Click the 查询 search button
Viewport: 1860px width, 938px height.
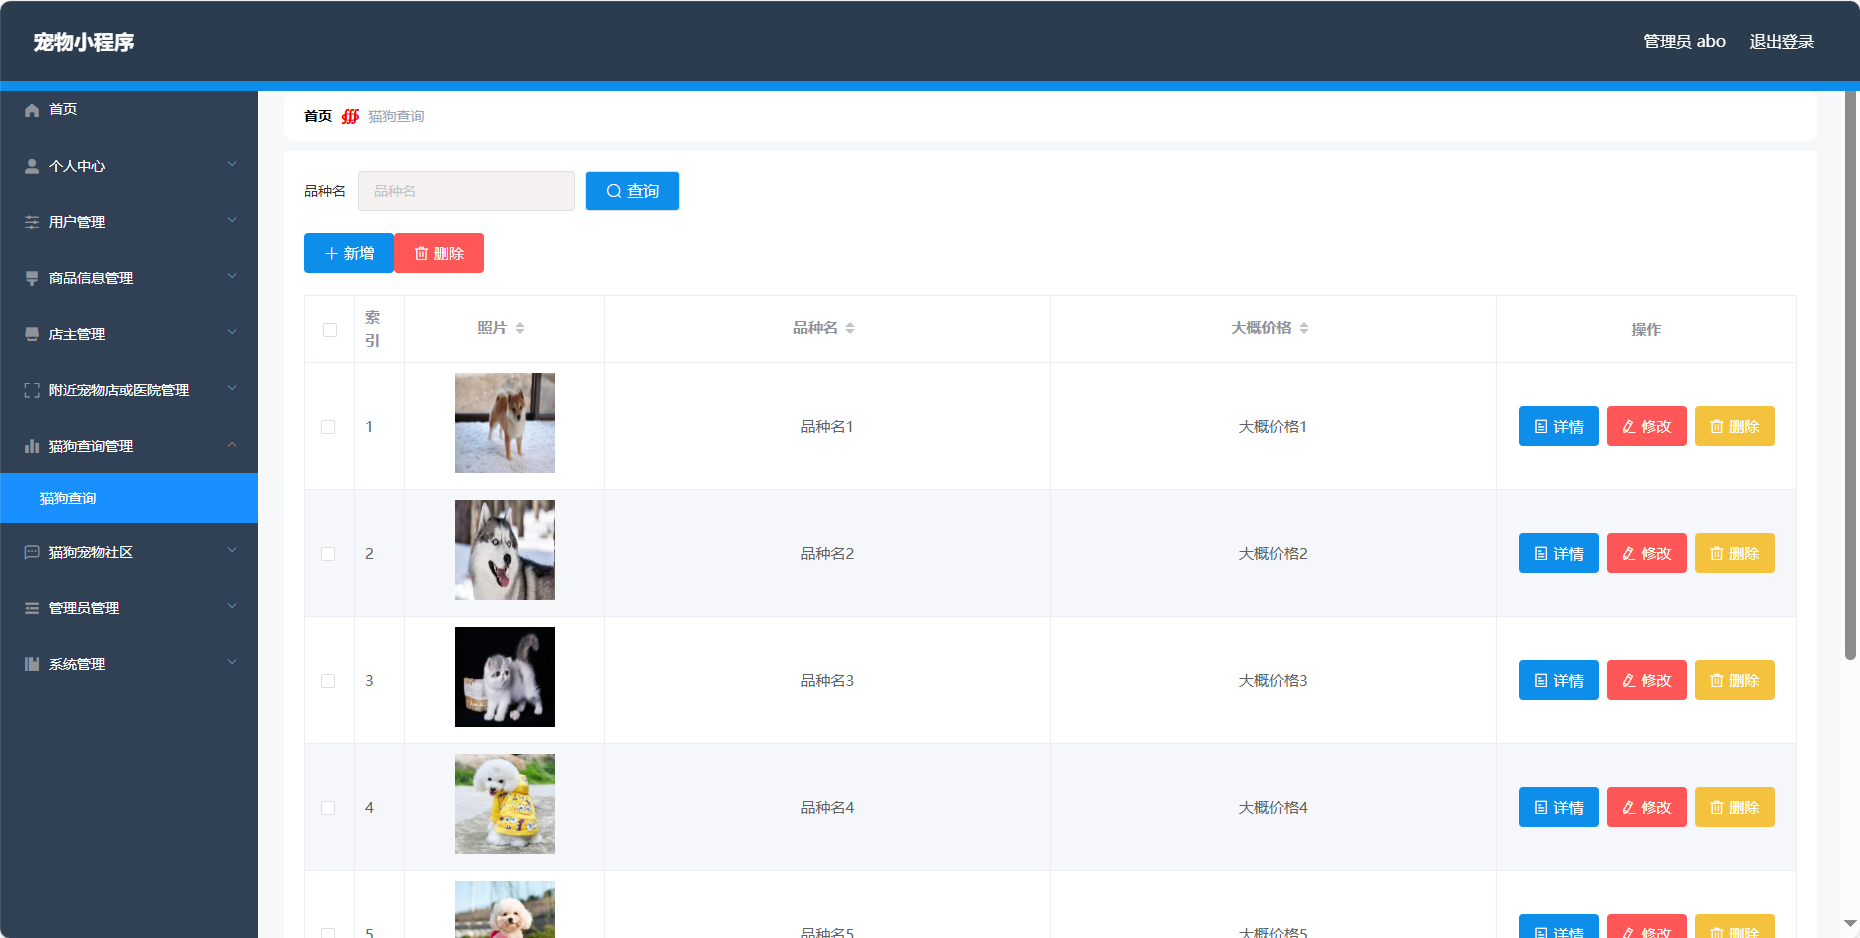pyautogui.click(x=632, y=191)
